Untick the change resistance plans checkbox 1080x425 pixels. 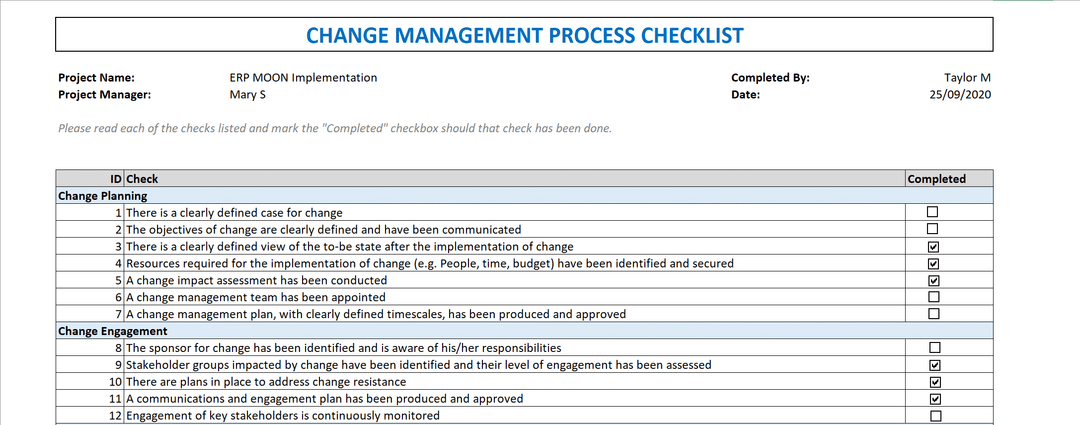pos(933,382)
